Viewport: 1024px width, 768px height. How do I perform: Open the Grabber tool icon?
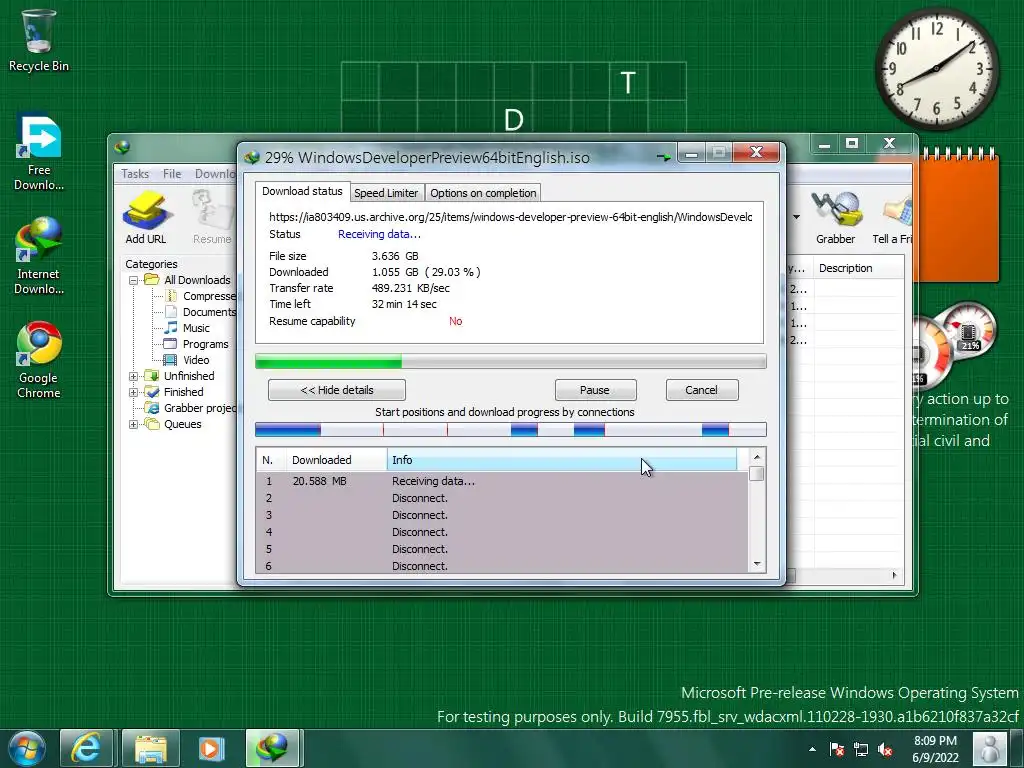[x=835, y=217]
